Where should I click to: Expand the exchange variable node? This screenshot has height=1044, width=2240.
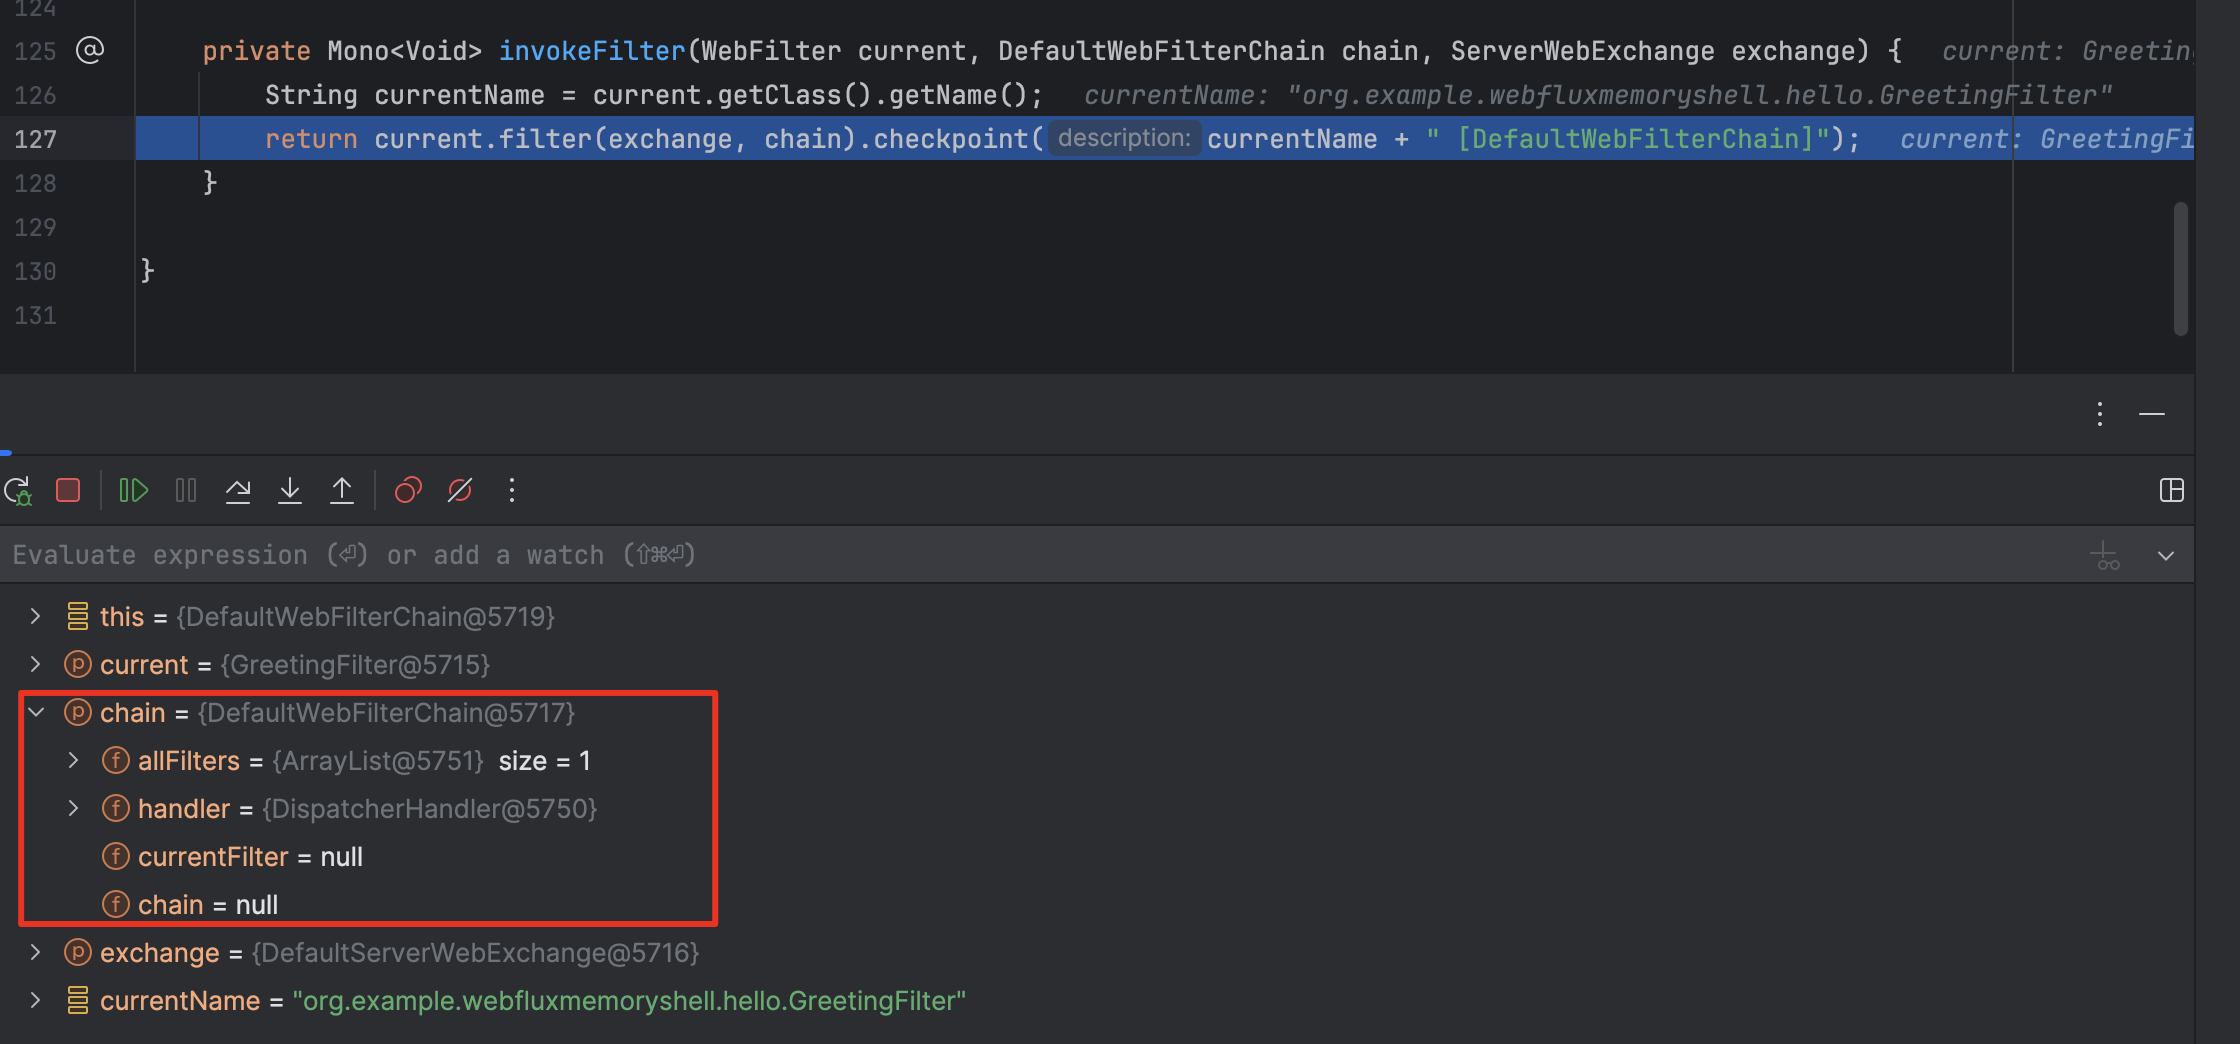point(36,952)
